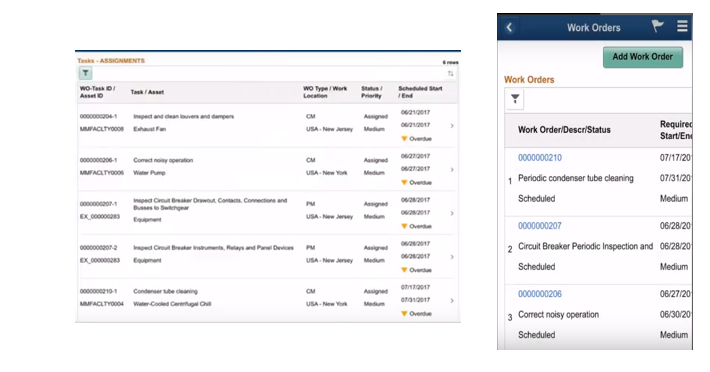Click Overdue warning icon for task 0000000204-1
710x372 pixels.
pos(404,138)
